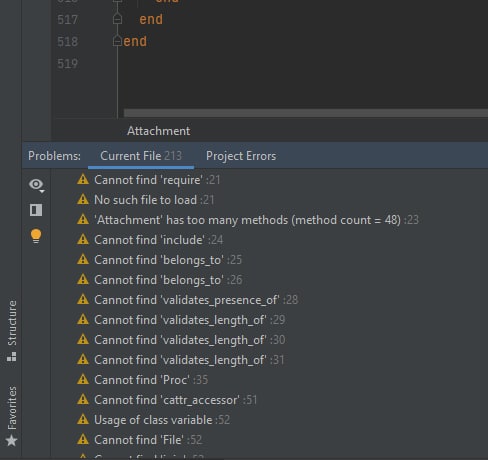
Task: Select the "Usage of class variable" warning
Action: (153, 420)
